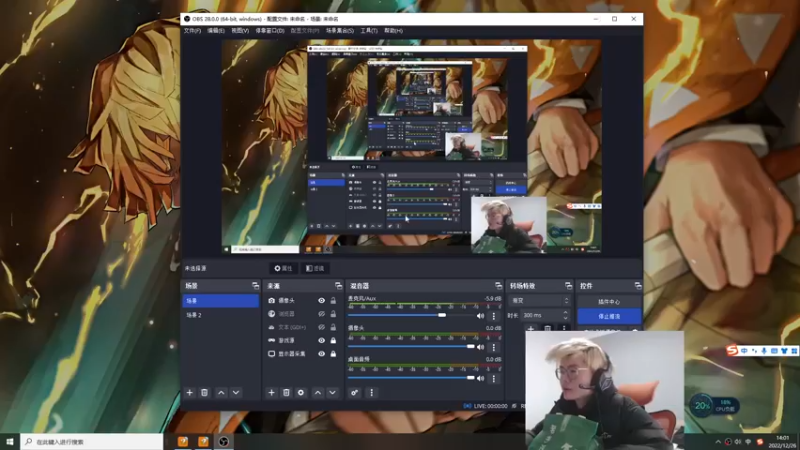Click the OBS icon in the Windows taskbar
The image size is (800, 450).
pyautogui.click(x=223, y=441)
